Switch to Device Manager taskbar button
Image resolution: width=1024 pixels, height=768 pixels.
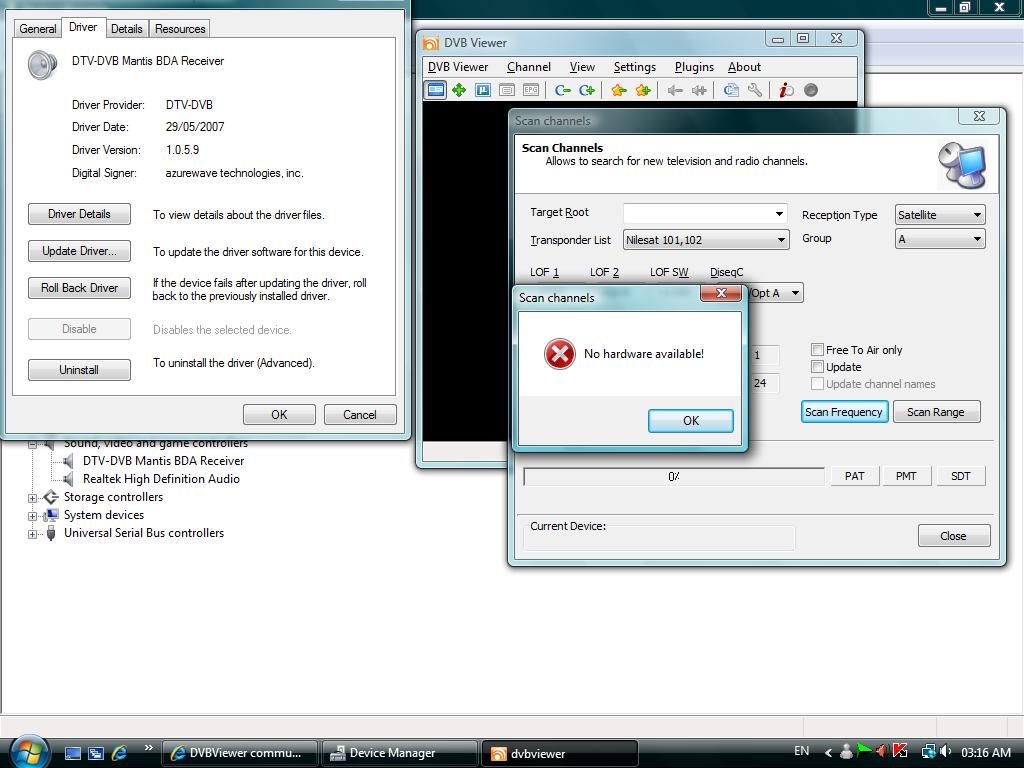(x=399, y=753)
